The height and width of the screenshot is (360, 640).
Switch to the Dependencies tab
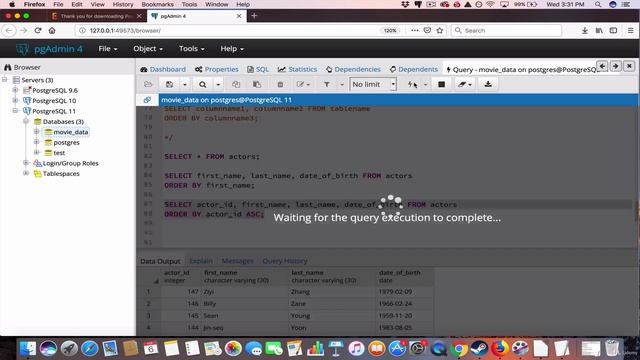353,69
